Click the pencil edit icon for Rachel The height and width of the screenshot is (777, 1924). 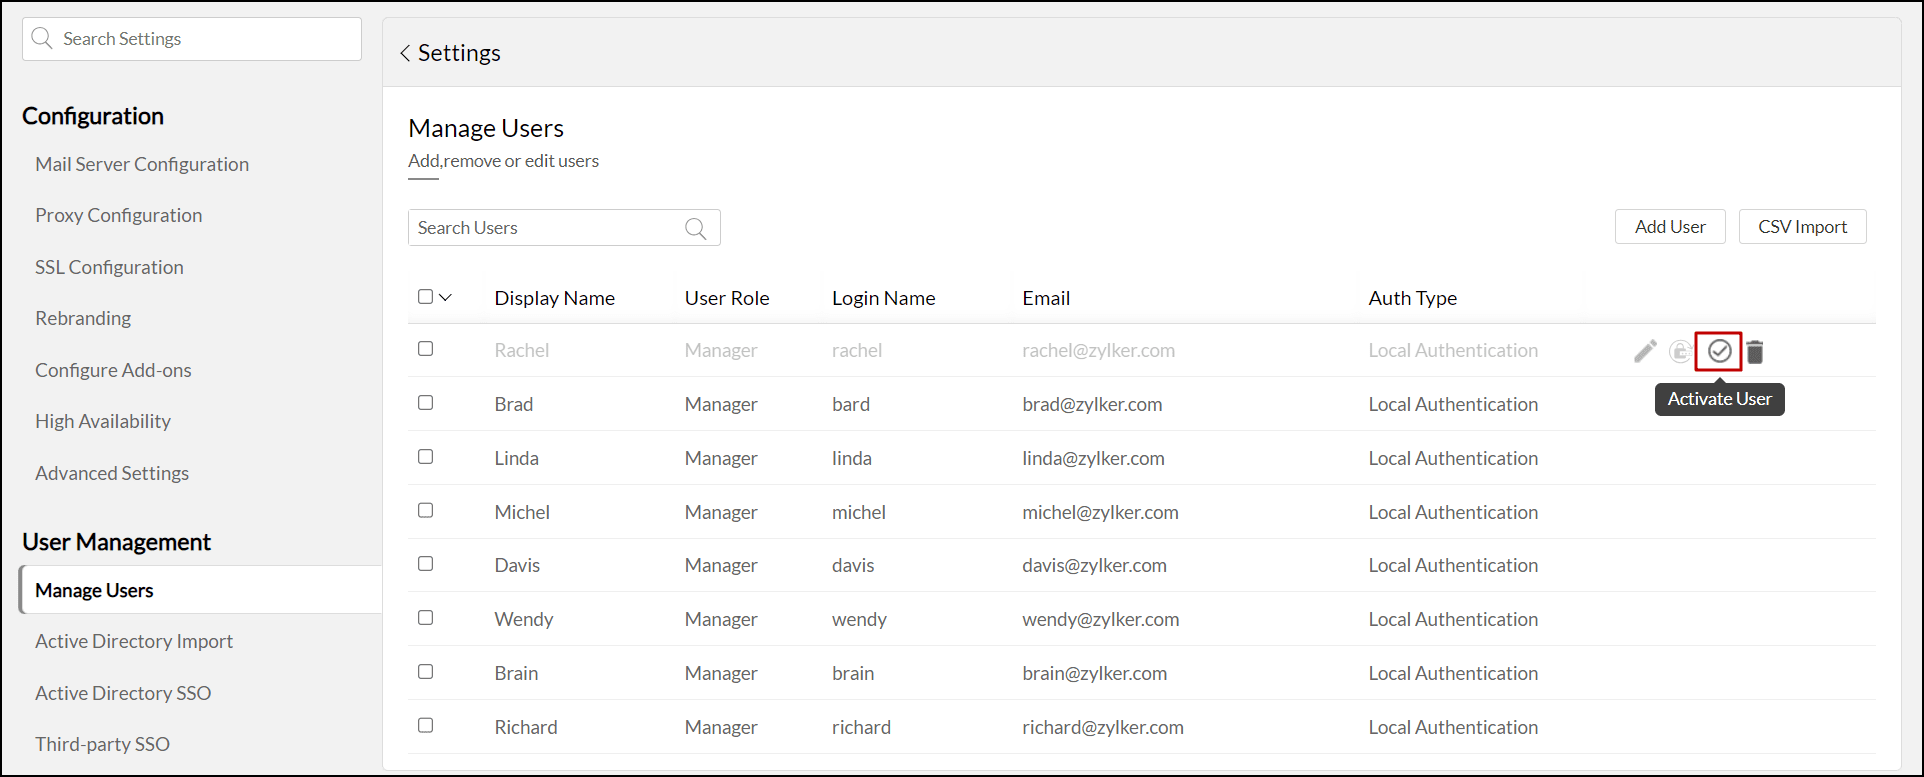pyautogui.click(x=1645, y=351)
